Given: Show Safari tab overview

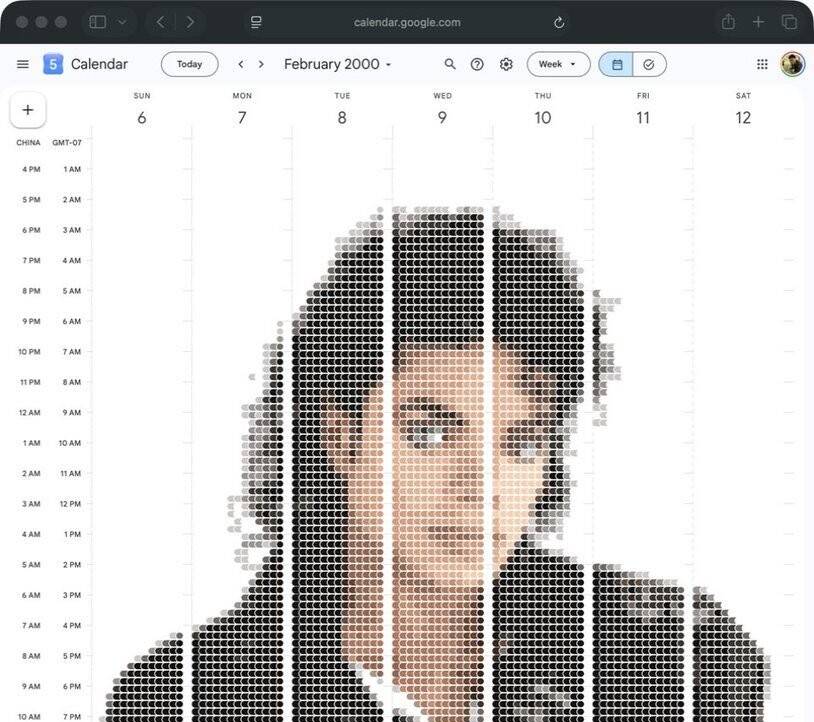Looking at the screenshot, I should [789, 22].
